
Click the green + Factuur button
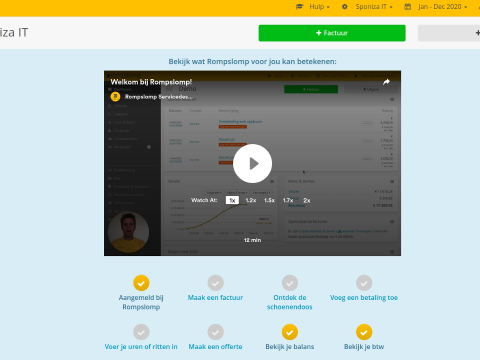332,33
